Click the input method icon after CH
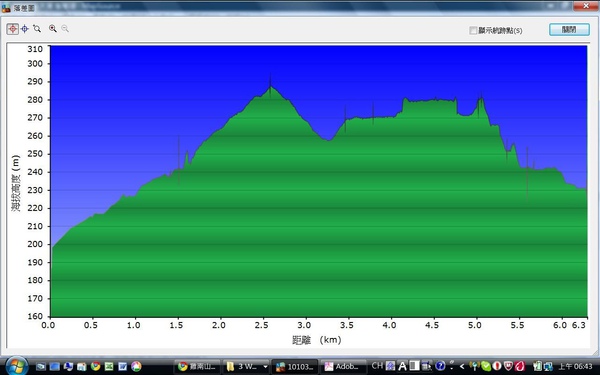 pos(390,366)
